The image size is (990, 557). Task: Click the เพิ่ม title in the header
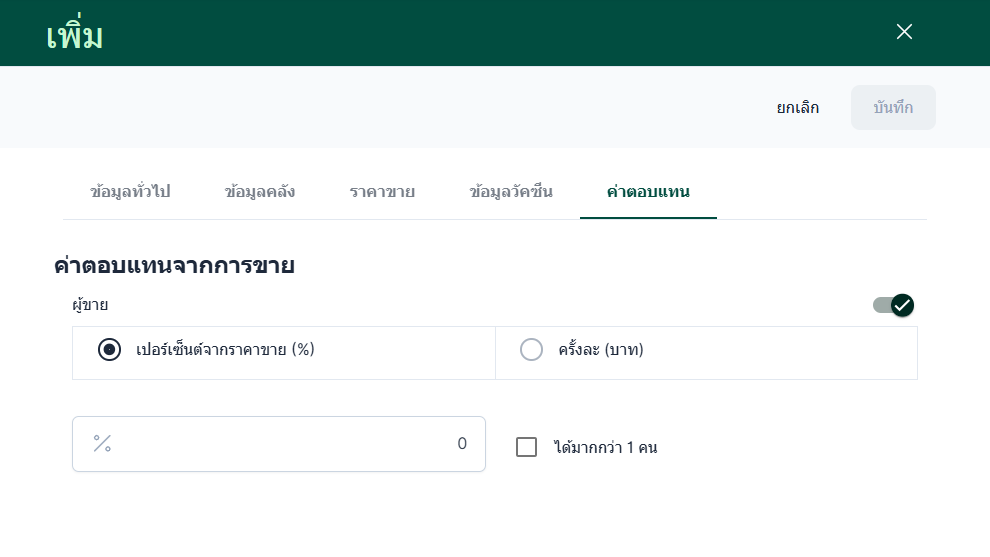tap(75, 36)
